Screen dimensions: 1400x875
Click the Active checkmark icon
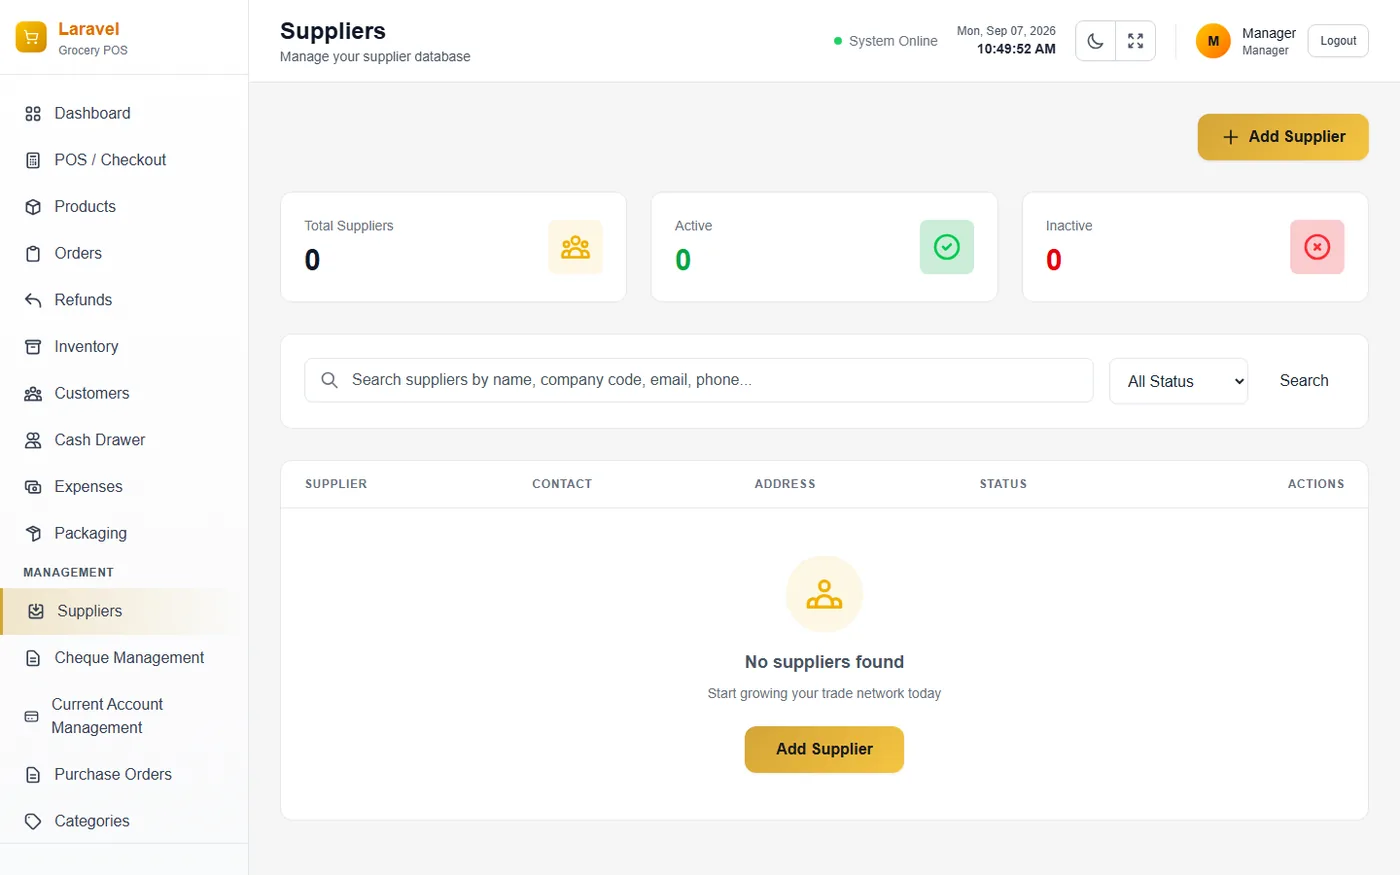(946, 247)
